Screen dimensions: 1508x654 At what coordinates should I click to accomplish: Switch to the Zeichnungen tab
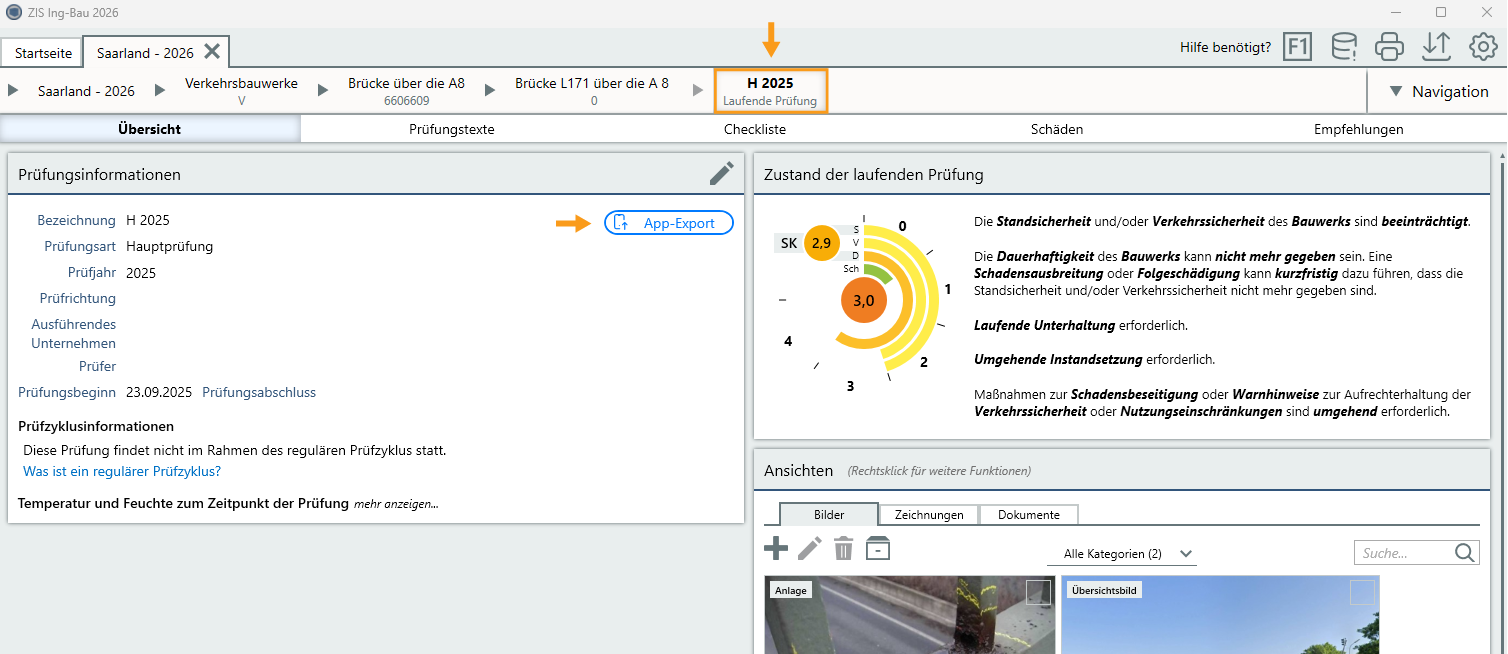click(x=929, y=515)
